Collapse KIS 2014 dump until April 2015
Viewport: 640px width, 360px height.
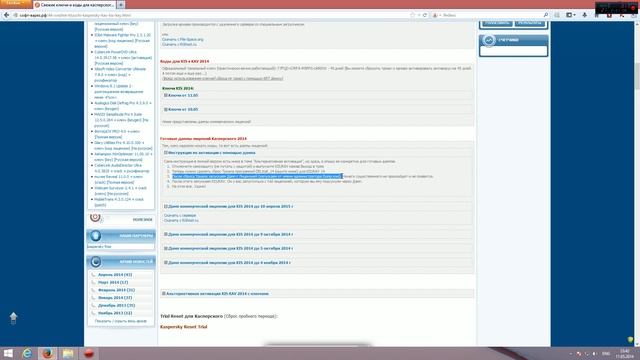tap(228, 207)
